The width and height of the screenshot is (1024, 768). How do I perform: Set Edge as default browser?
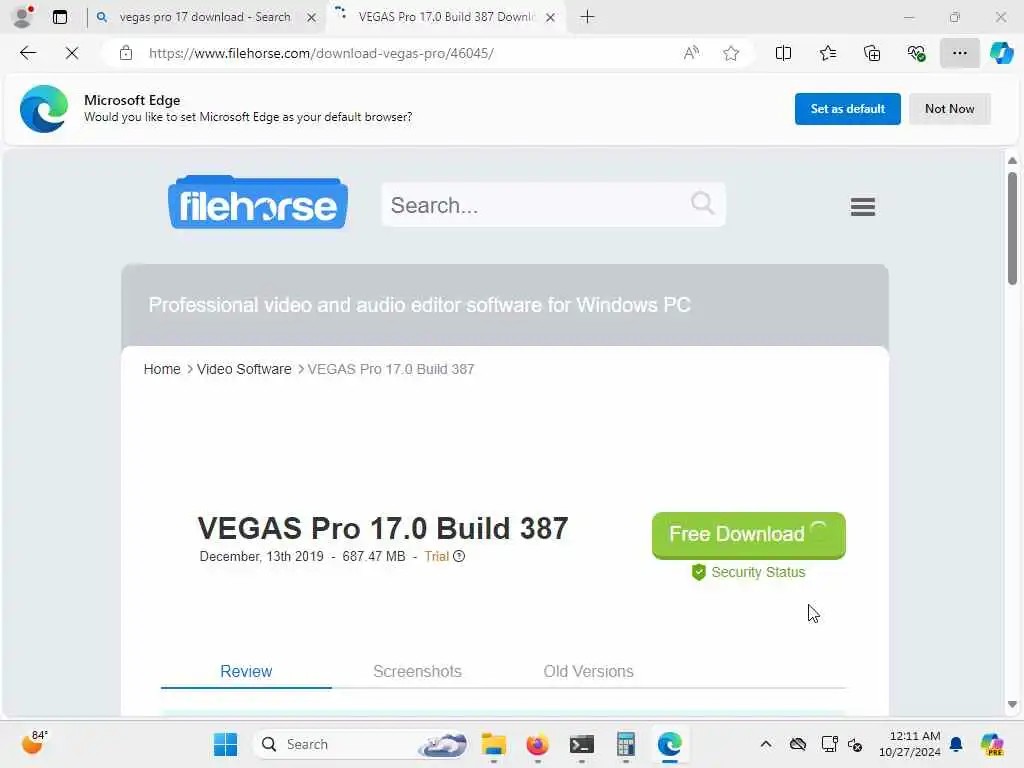tap(847, 109)
